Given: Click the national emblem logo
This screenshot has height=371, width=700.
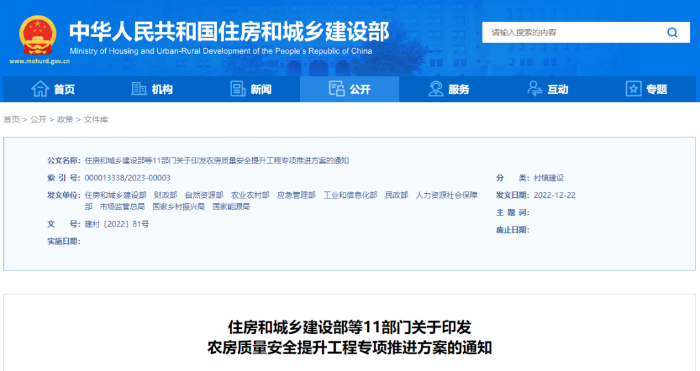Looking at the screenshot, I should 38,35.
